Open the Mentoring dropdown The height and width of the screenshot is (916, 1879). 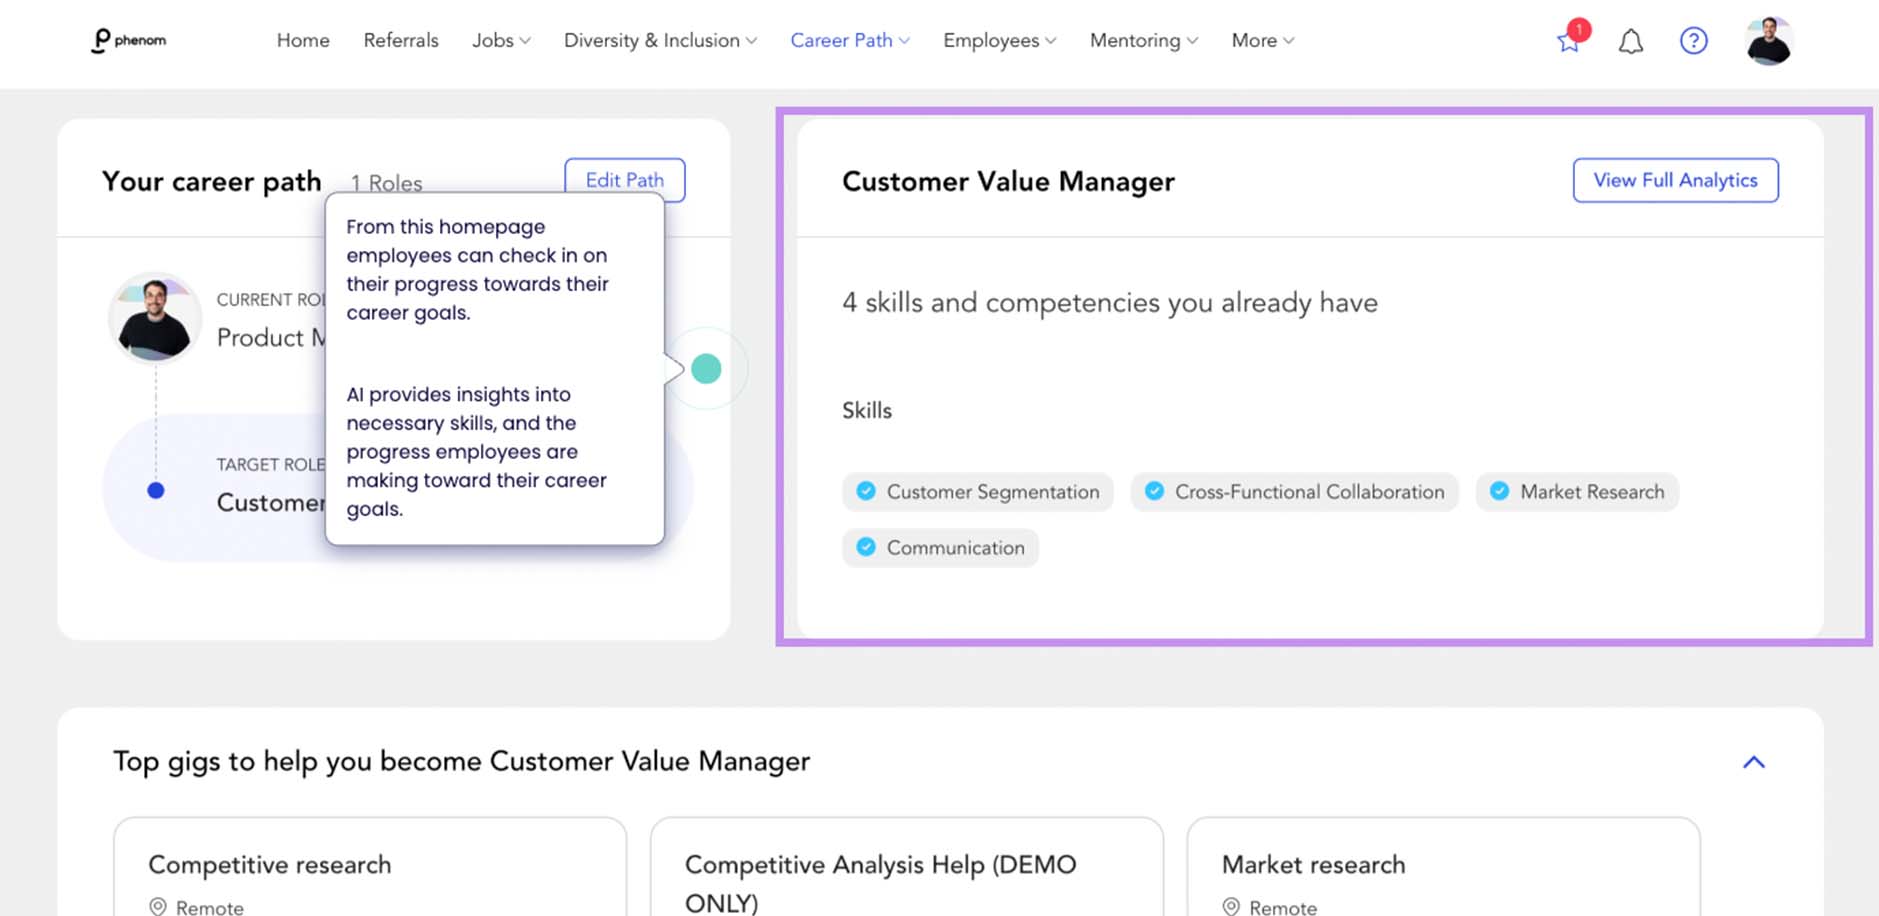tap(1144, 41)
